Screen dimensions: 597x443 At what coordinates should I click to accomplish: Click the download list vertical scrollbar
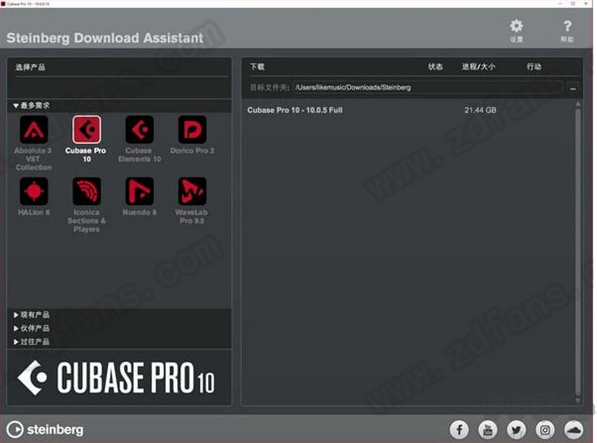tap(578, 251)
